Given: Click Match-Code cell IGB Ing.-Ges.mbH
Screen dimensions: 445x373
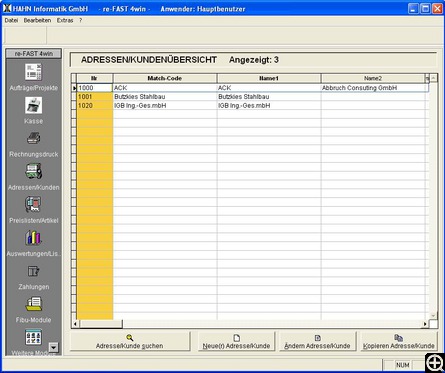Looking at the screenshot, I should click(x=165, y=106).
